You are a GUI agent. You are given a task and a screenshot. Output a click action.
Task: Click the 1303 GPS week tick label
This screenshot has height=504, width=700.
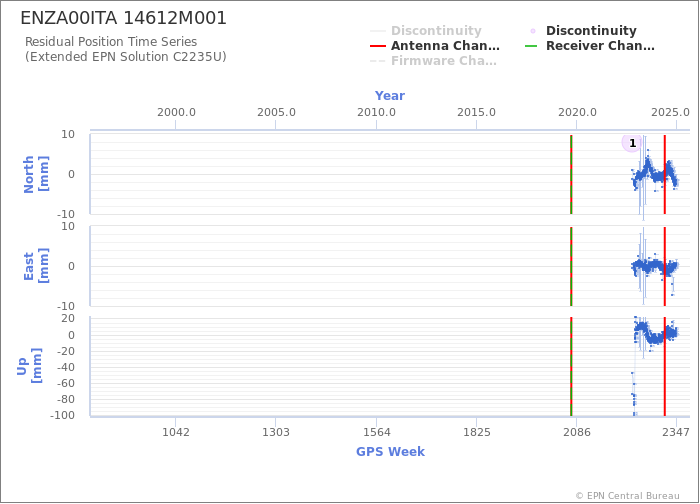(x=276, y=433)
